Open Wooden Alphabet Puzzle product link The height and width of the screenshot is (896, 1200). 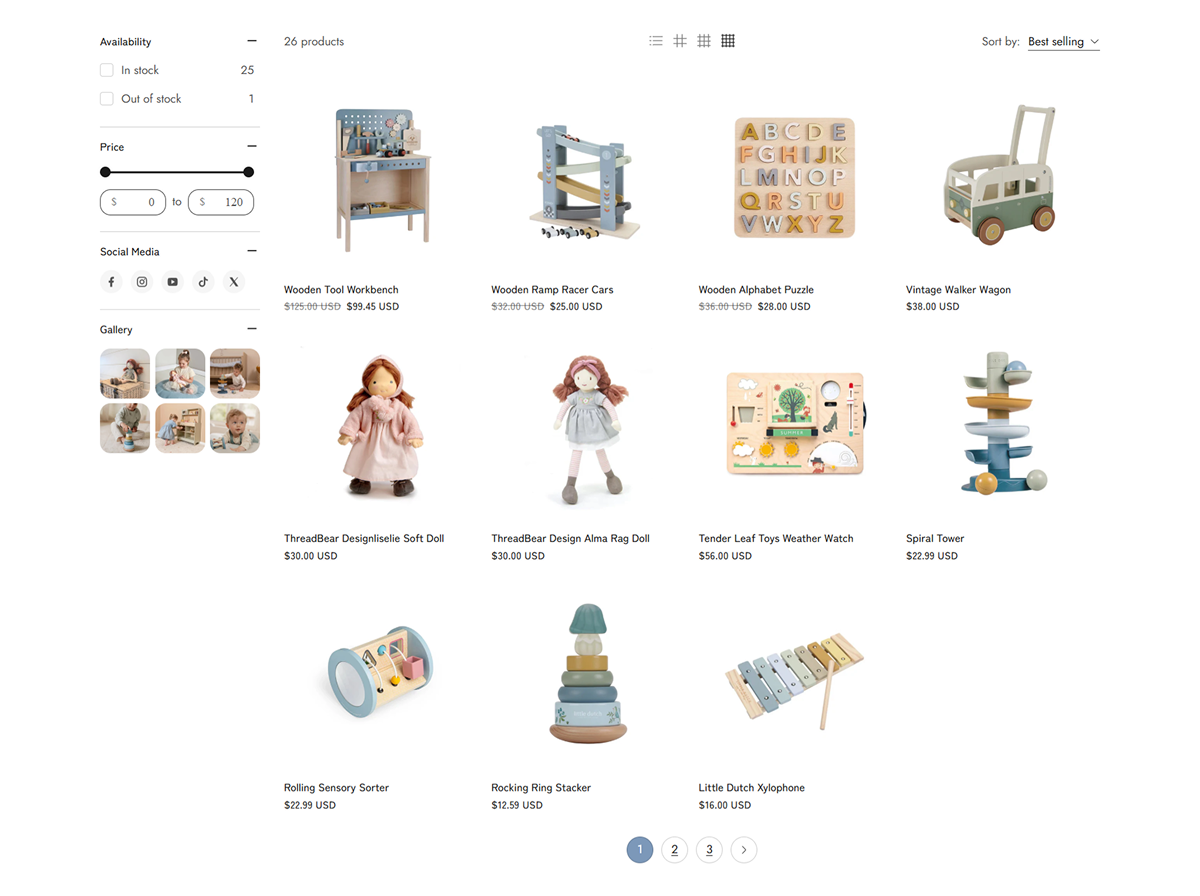coord(756,290)
